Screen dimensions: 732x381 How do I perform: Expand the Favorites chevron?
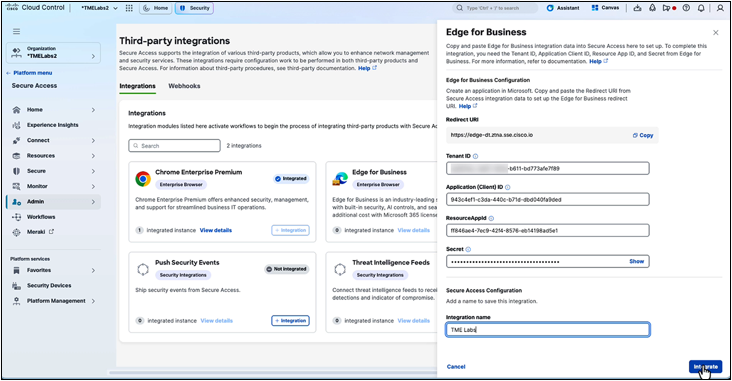(x=93, y=270)
